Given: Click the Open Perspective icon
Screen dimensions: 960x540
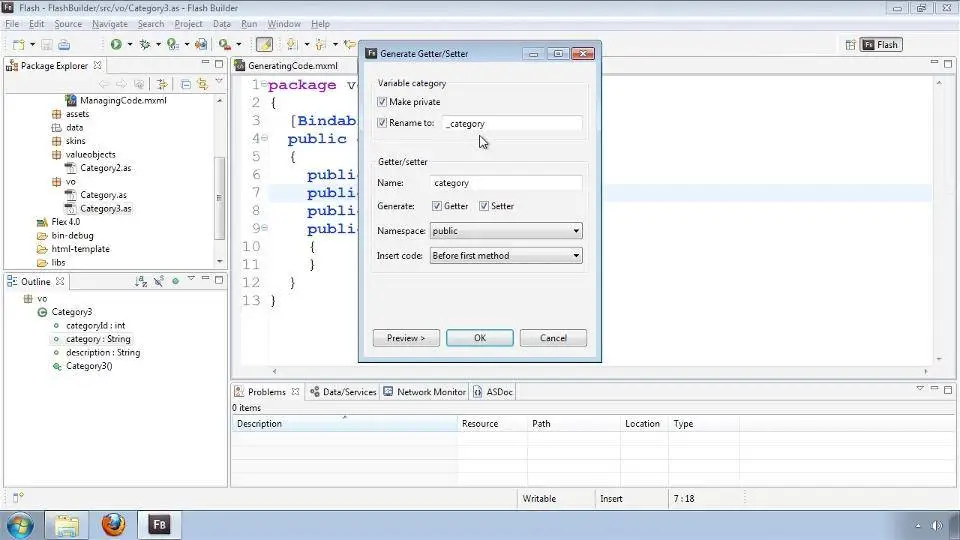Looking at the screenshot, I should click(x=850, y=45).
